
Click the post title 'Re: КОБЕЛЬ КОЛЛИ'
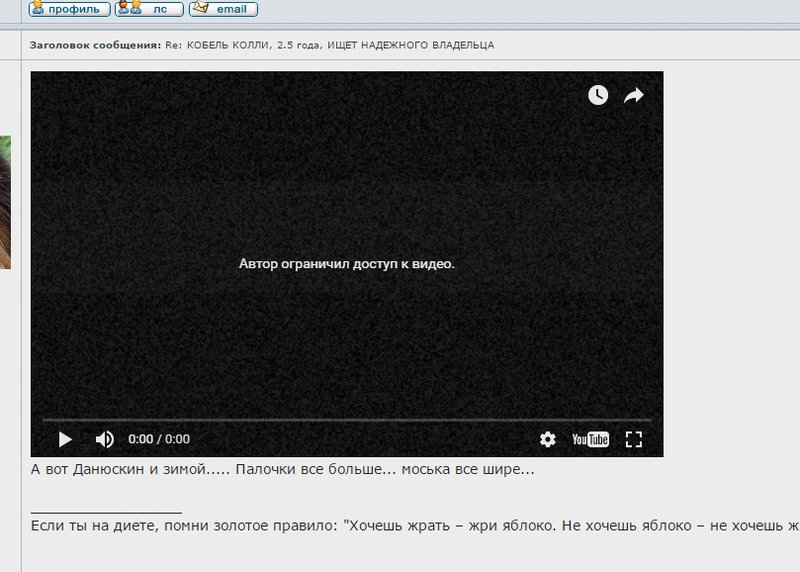(x=330, y=45)
